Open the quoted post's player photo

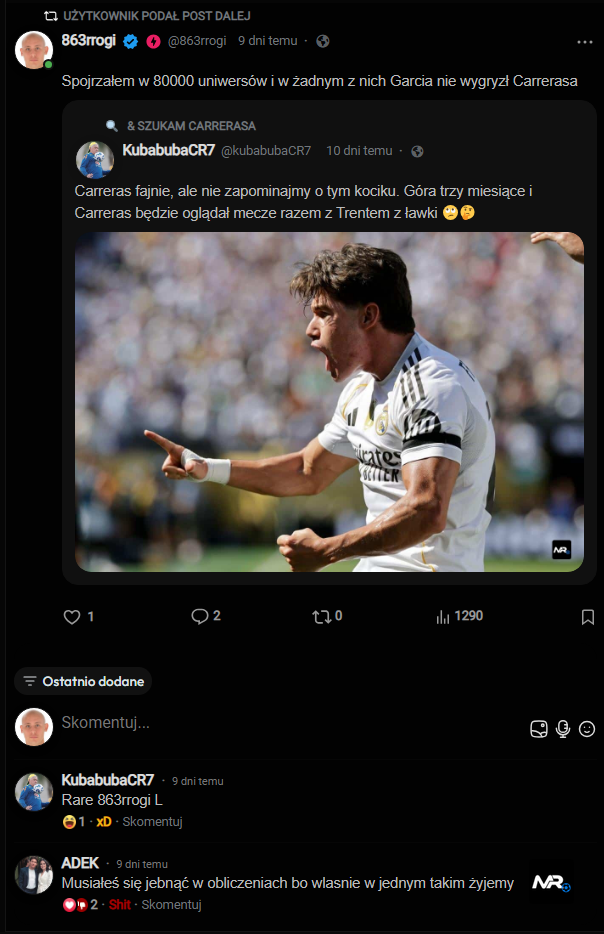coord(329,402)
